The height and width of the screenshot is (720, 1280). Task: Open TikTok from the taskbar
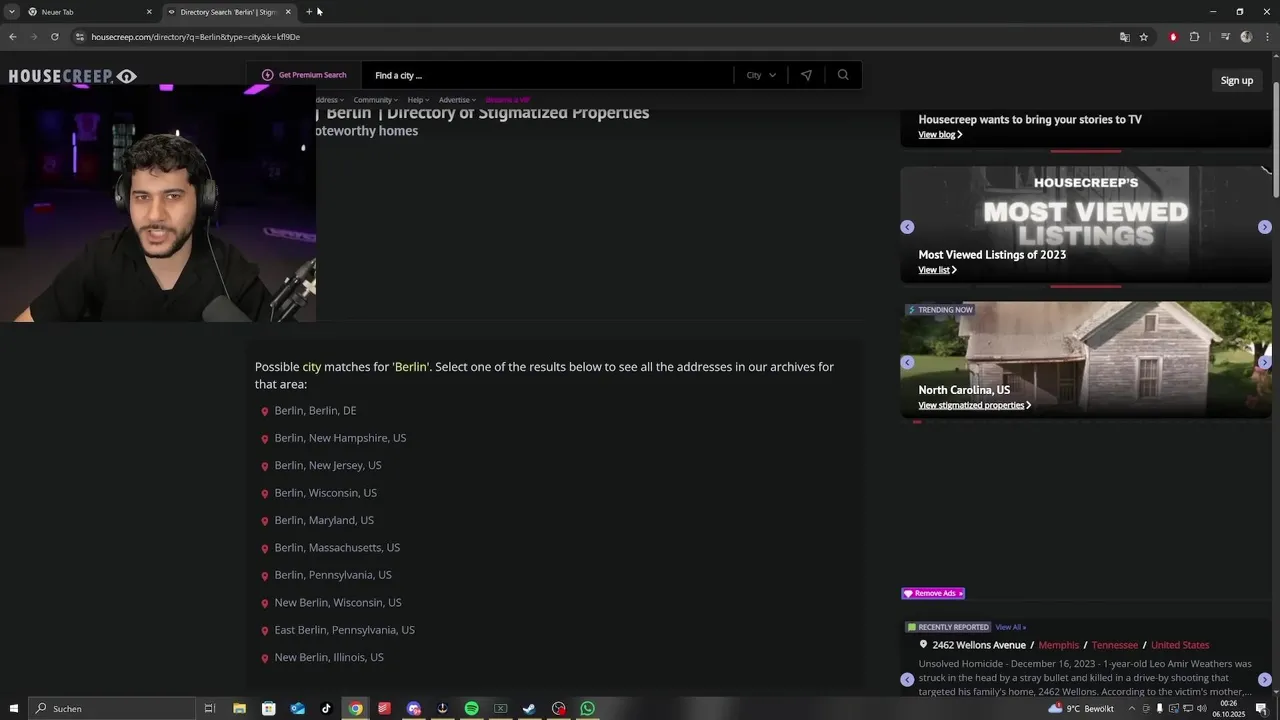tap(326, 709)
